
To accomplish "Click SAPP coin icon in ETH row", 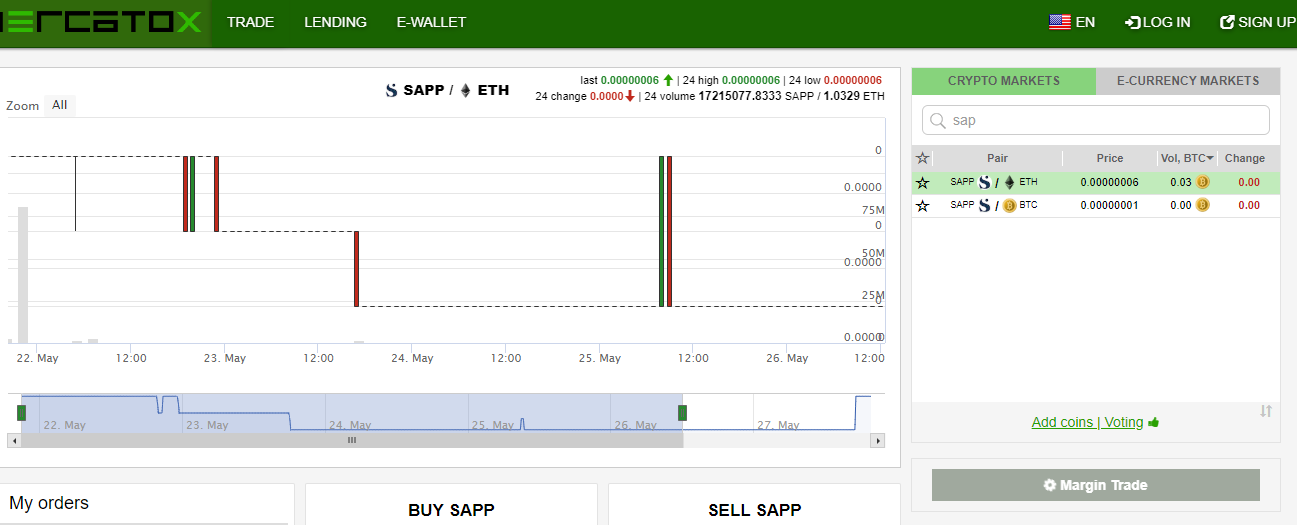I will click(984, 182).
